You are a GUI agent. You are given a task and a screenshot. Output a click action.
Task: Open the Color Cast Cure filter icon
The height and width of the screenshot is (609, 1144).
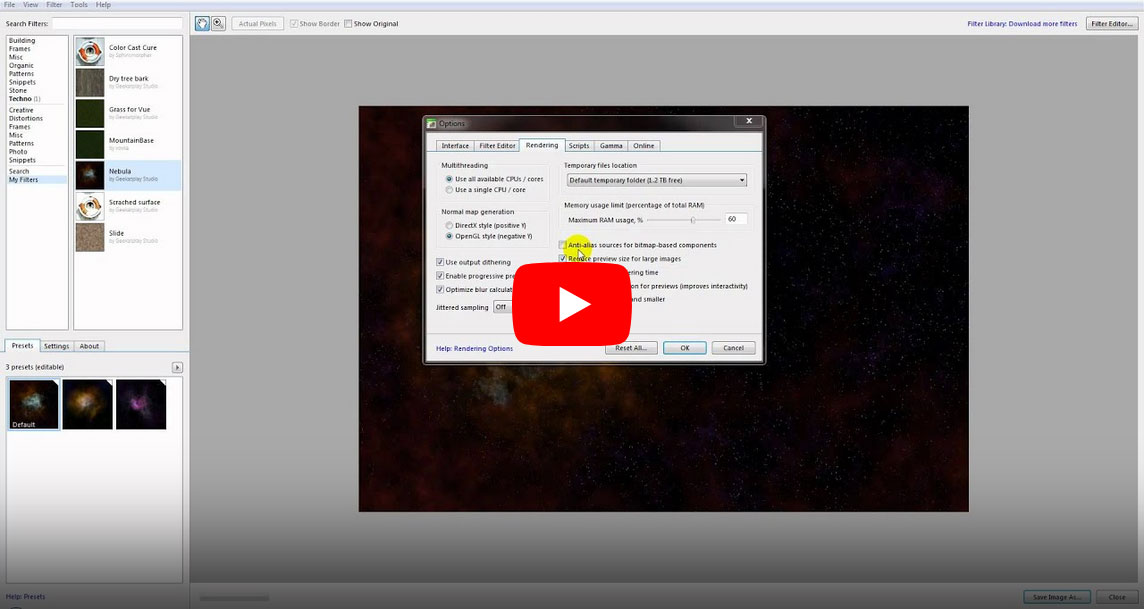point(90,51)
